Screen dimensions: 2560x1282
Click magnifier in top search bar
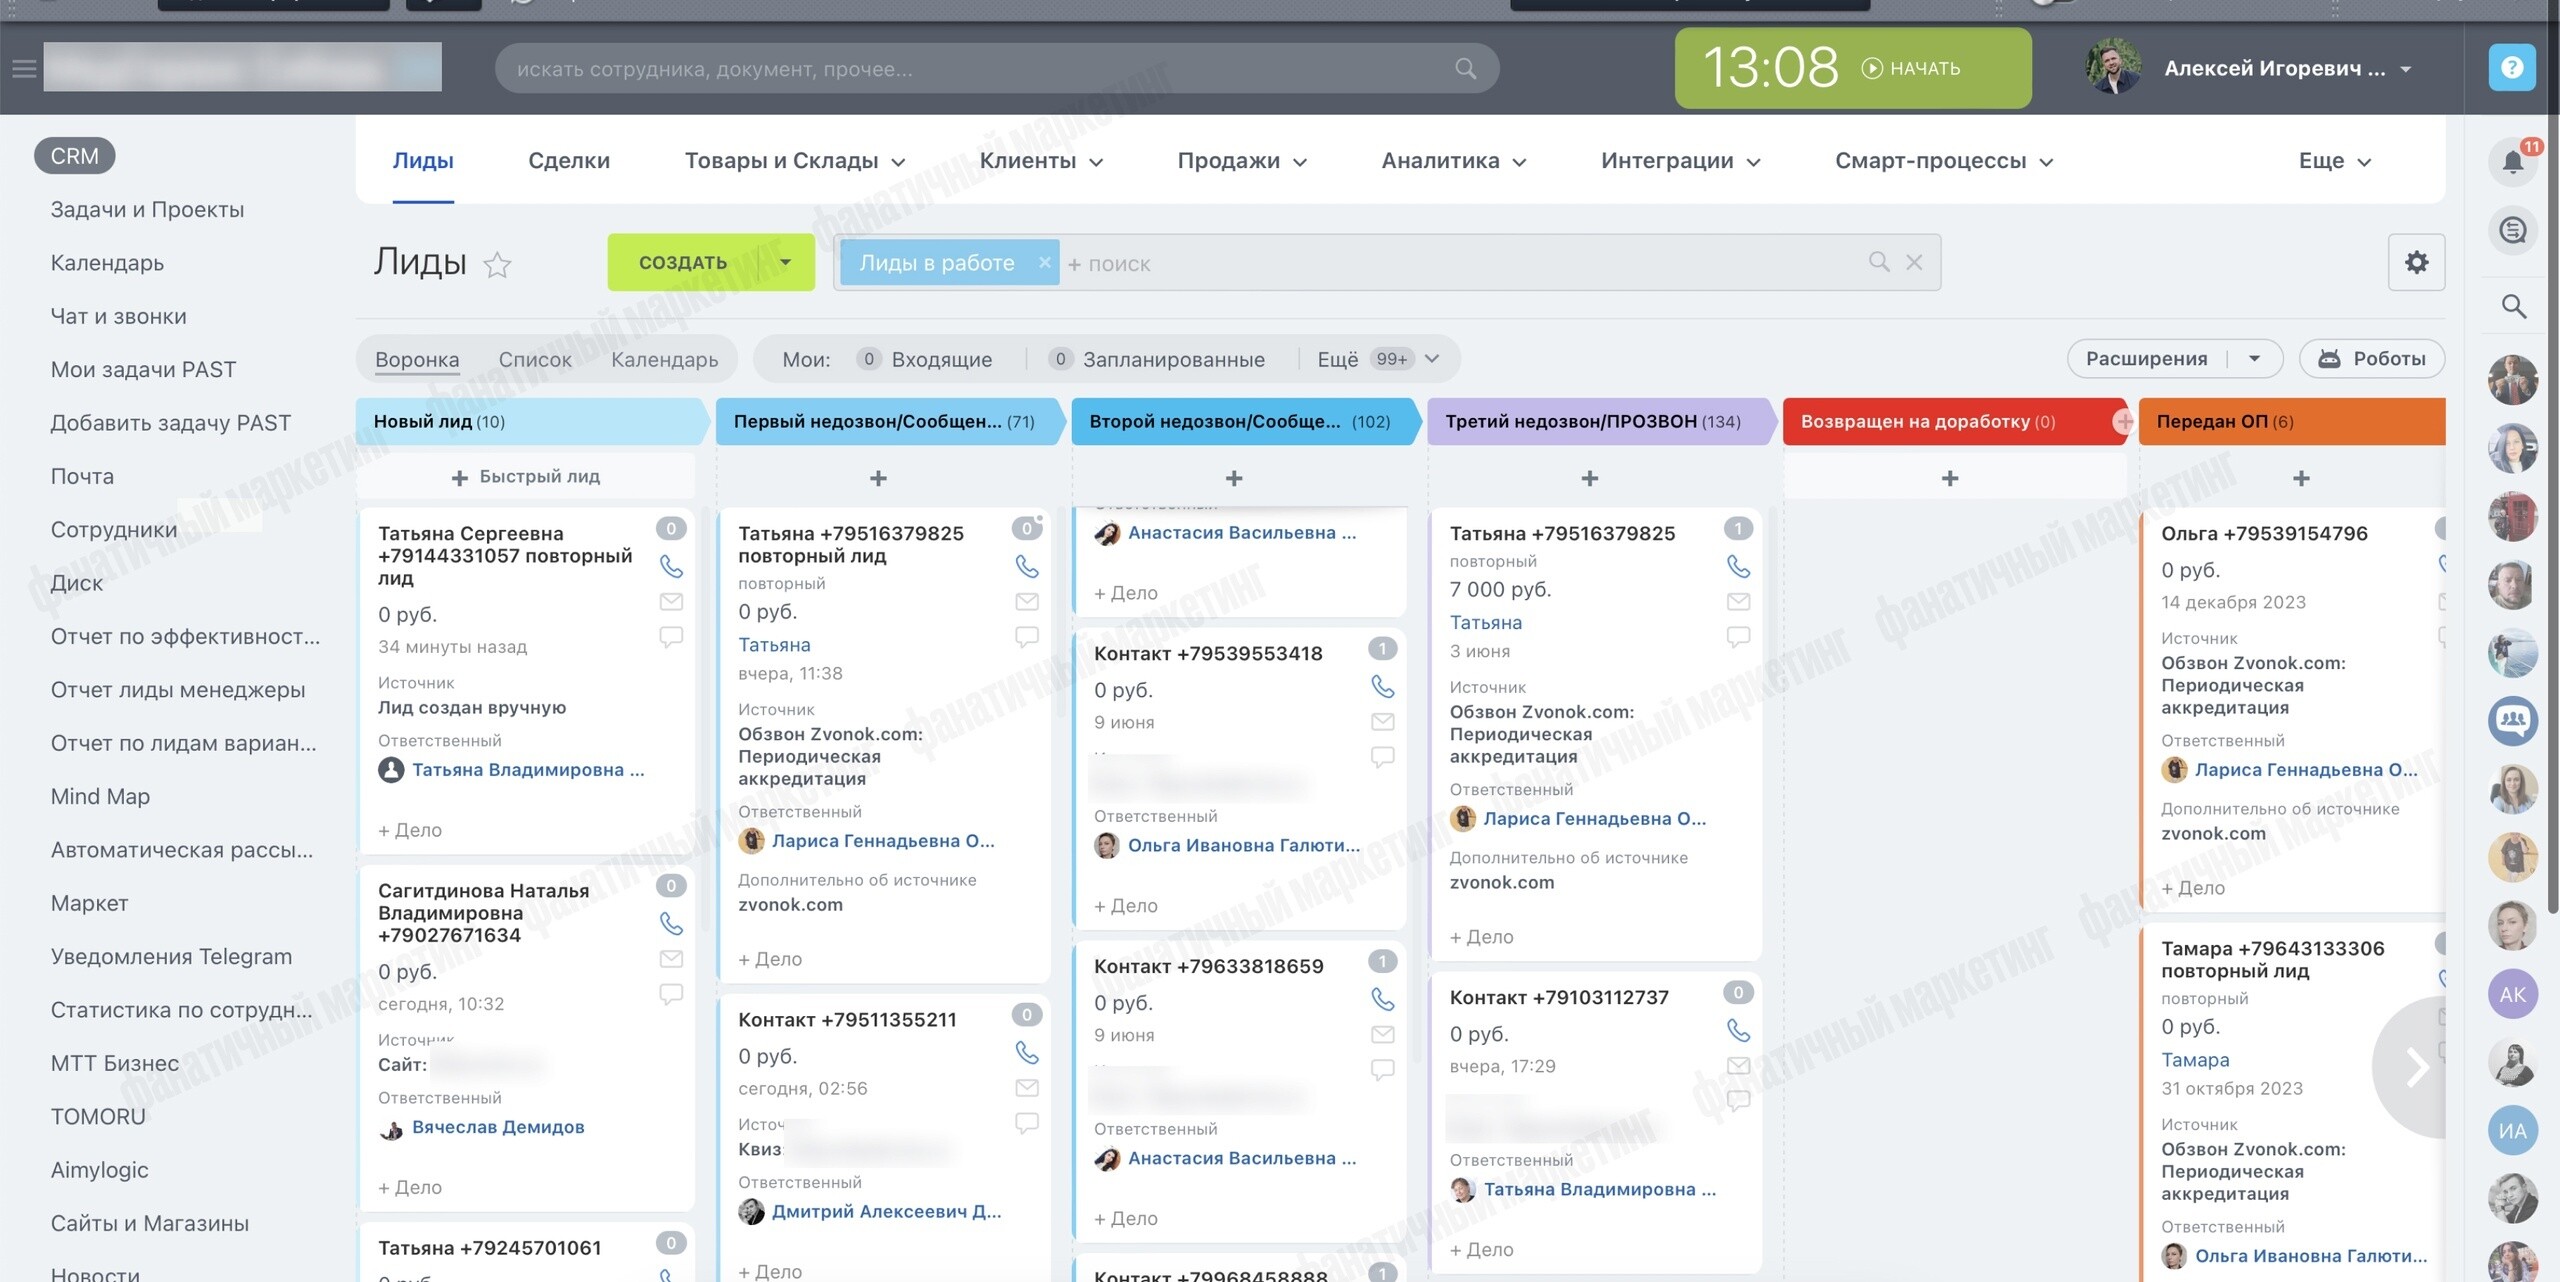(x=1465, y=69)
